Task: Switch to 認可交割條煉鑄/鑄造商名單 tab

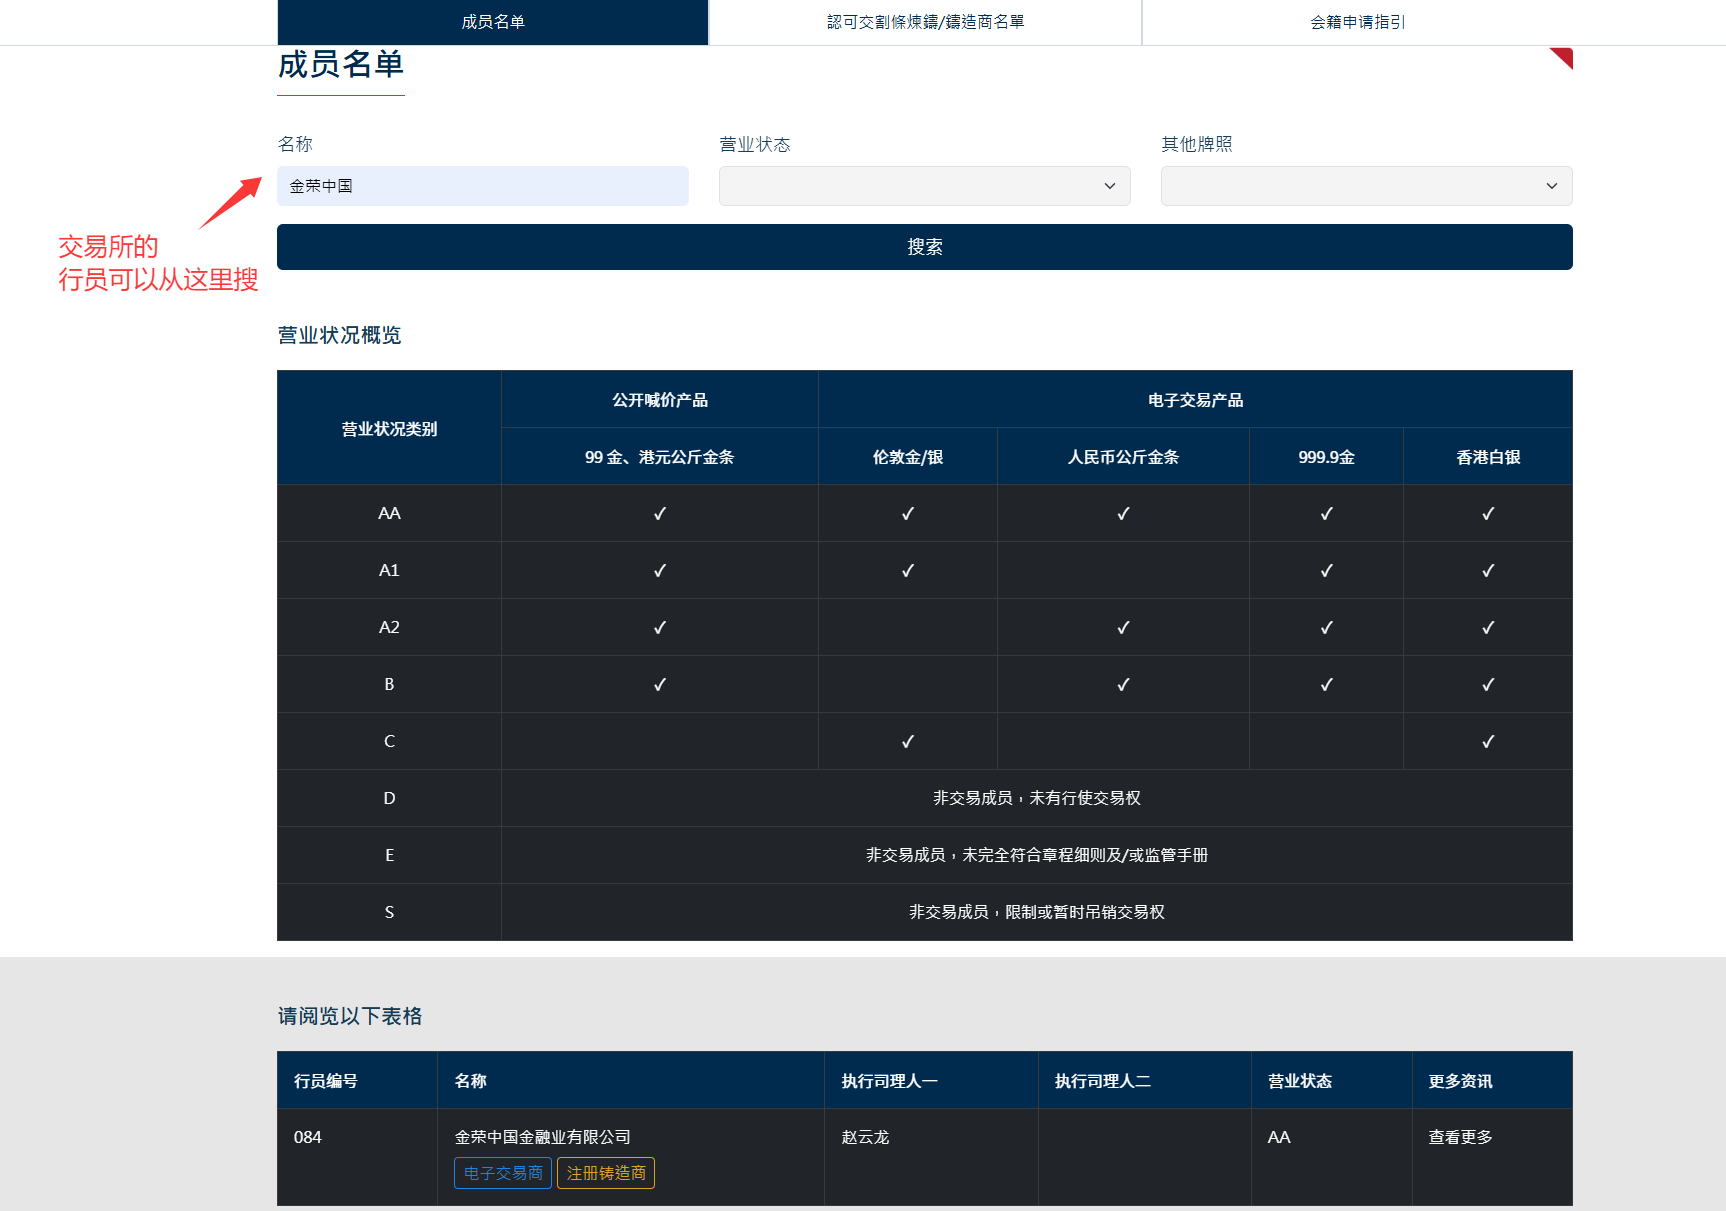Action: click(x=925, y=22)
